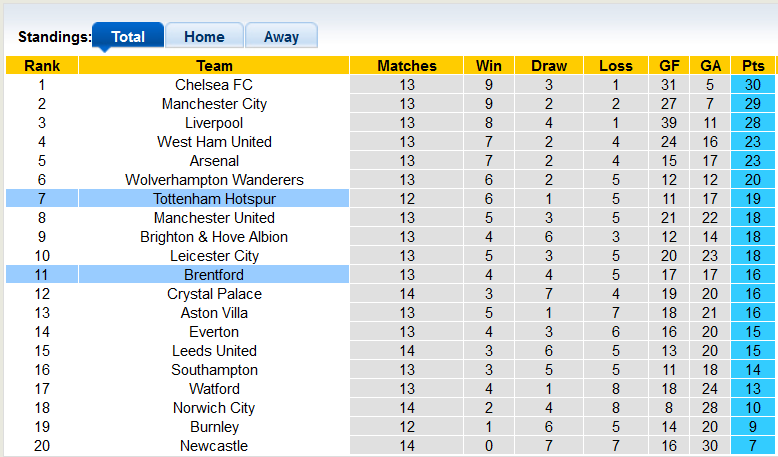Select the highlighted Brentford row
The image size is (778, 457).
tap(214, 275)
